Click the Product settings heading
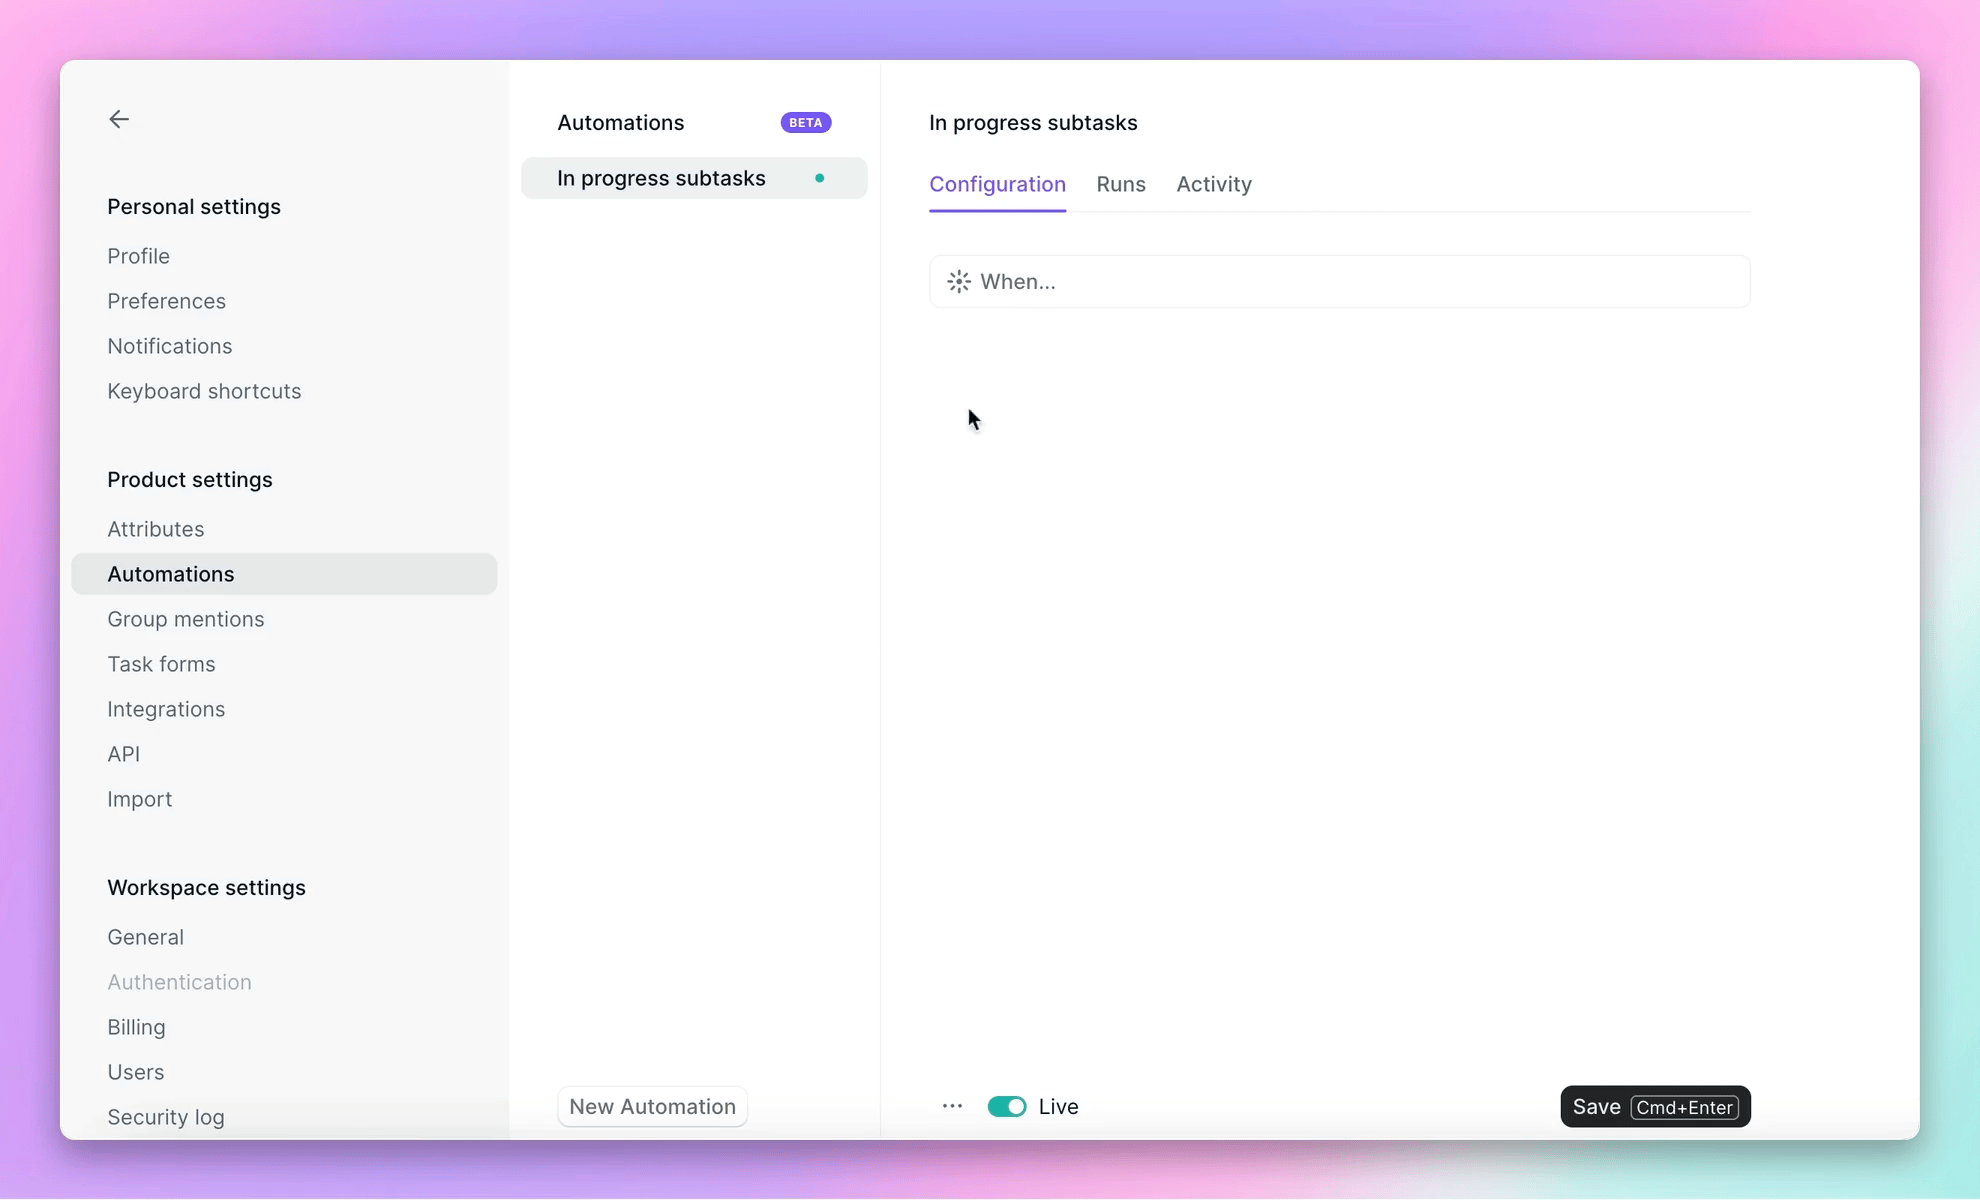The width and height of the screenshot is (1980, 1200). coord(189,480)
